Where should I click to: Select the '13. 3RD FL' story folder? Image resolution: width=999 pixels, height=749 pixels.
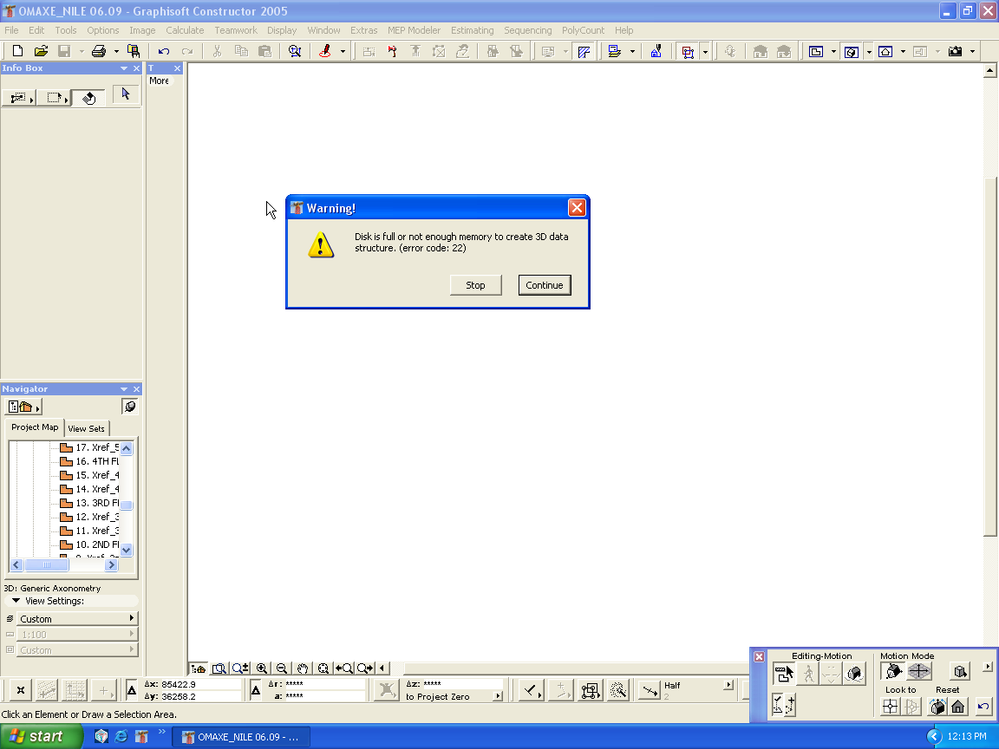point(89,503)
